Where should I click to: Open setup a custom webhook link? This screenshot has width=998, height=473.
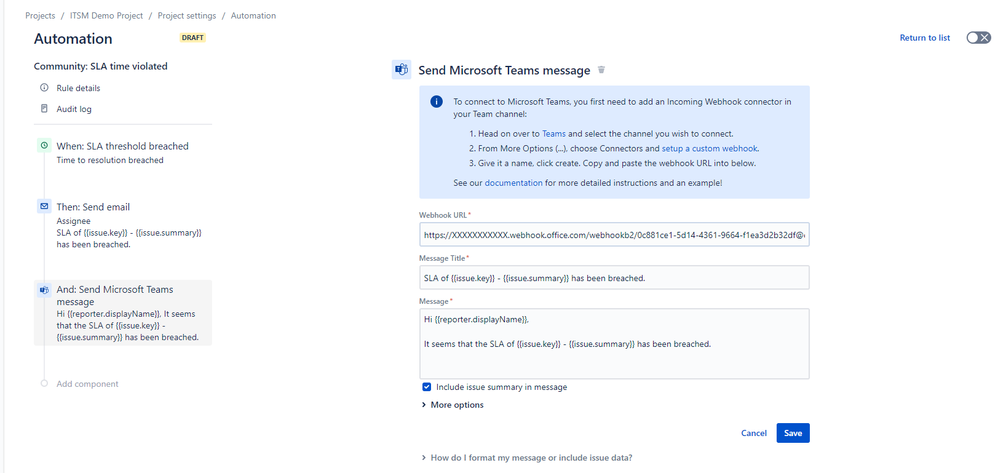point(710,148)
